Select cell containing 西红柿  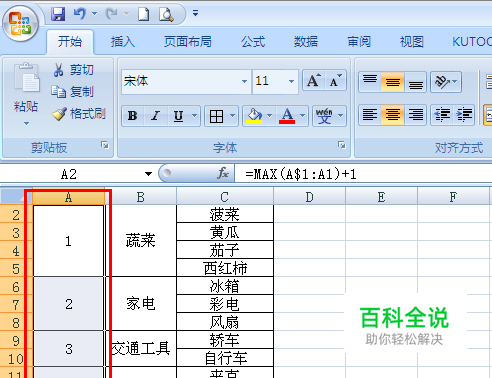coord(225,268)
